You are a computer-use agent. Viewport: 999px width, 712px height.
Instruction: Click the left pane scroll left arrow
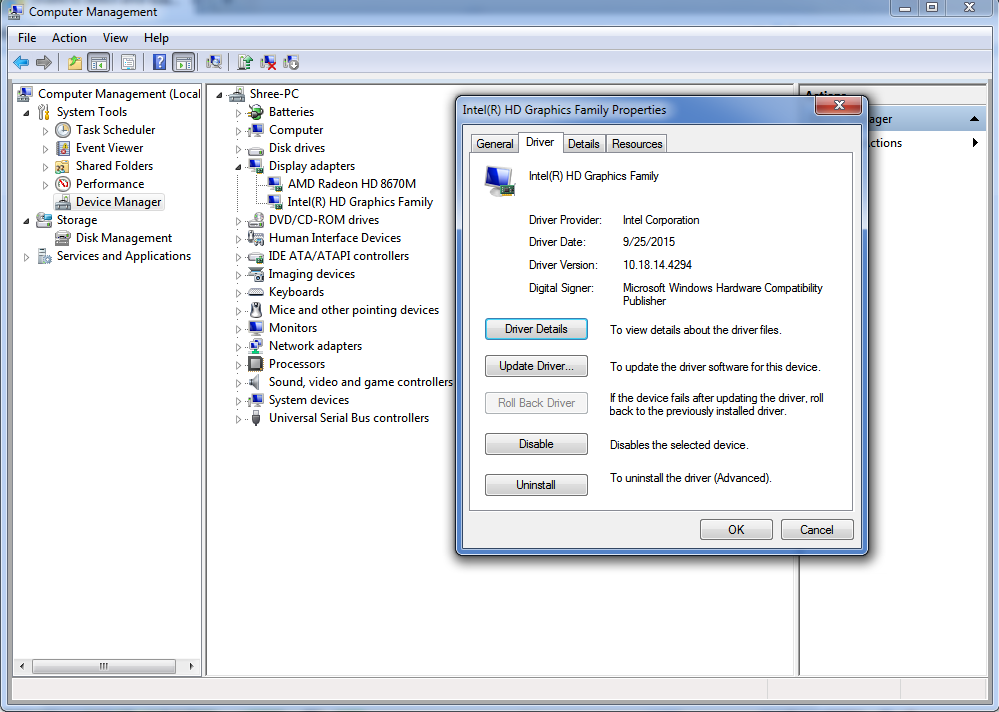coord(22,666)
